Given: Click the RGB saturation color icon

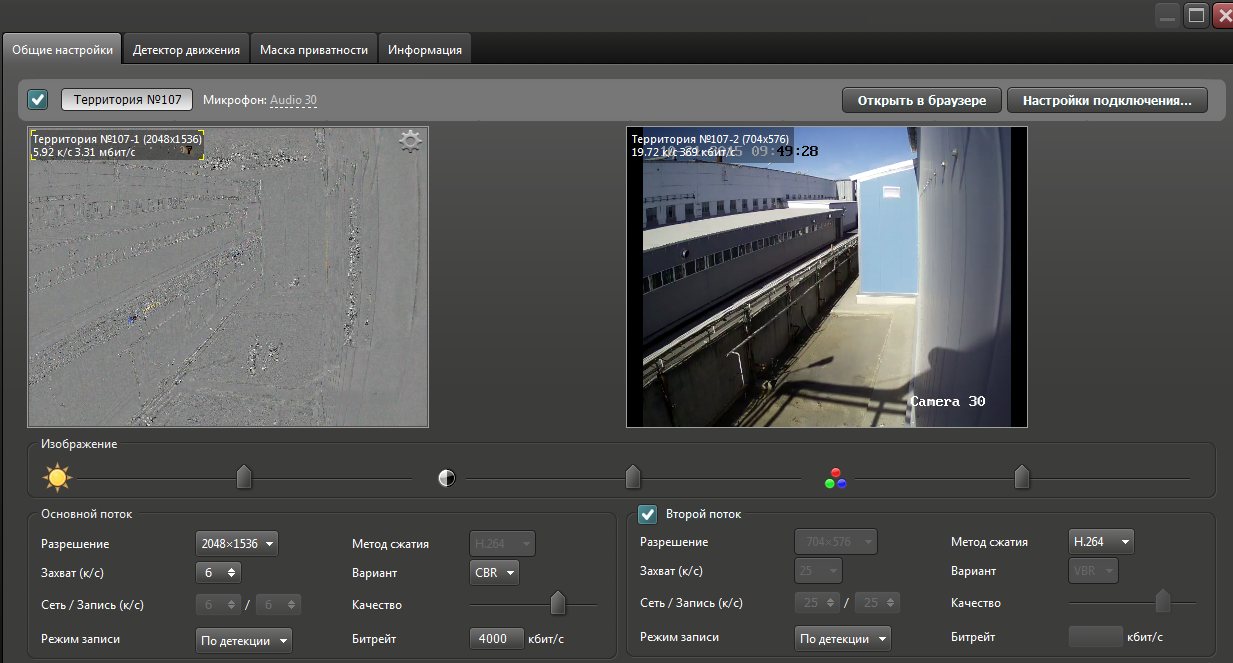Looking at the screenshot, I should 836,478.
